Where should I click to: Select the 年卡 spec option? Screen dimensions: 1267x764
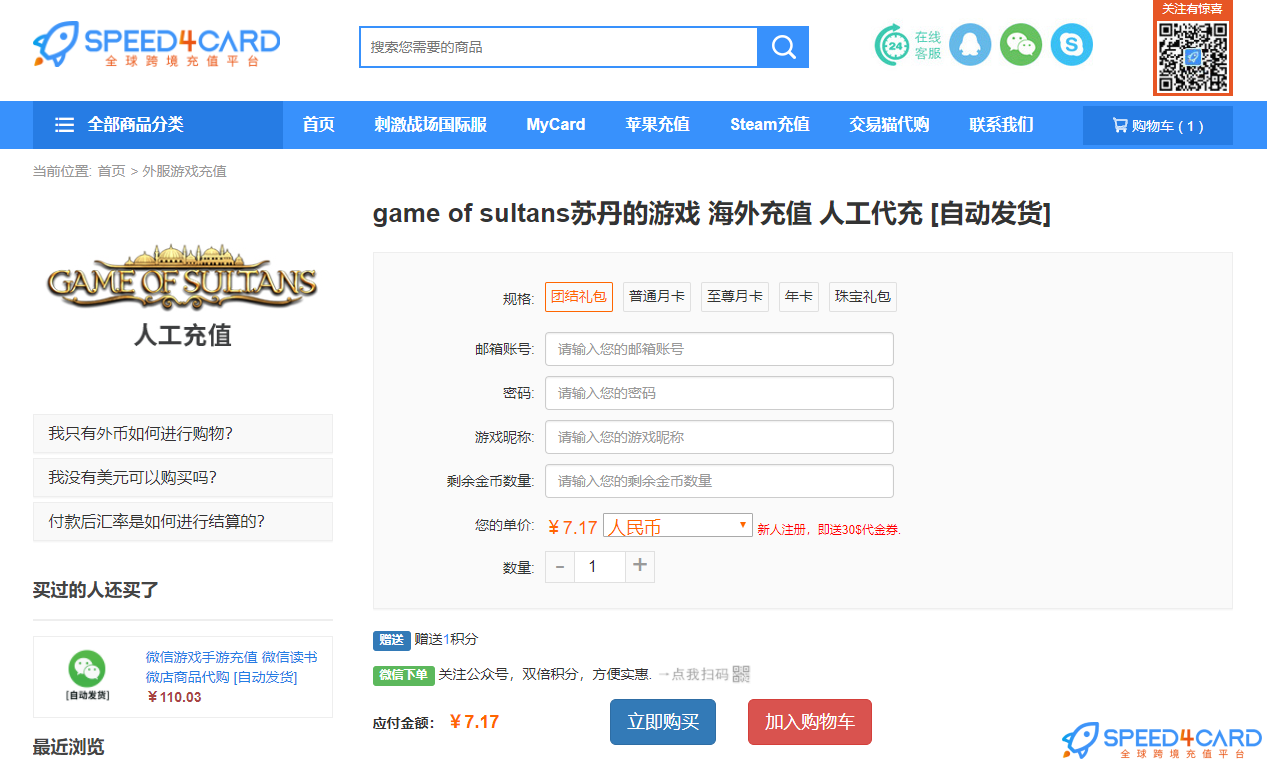pos(799,297)
